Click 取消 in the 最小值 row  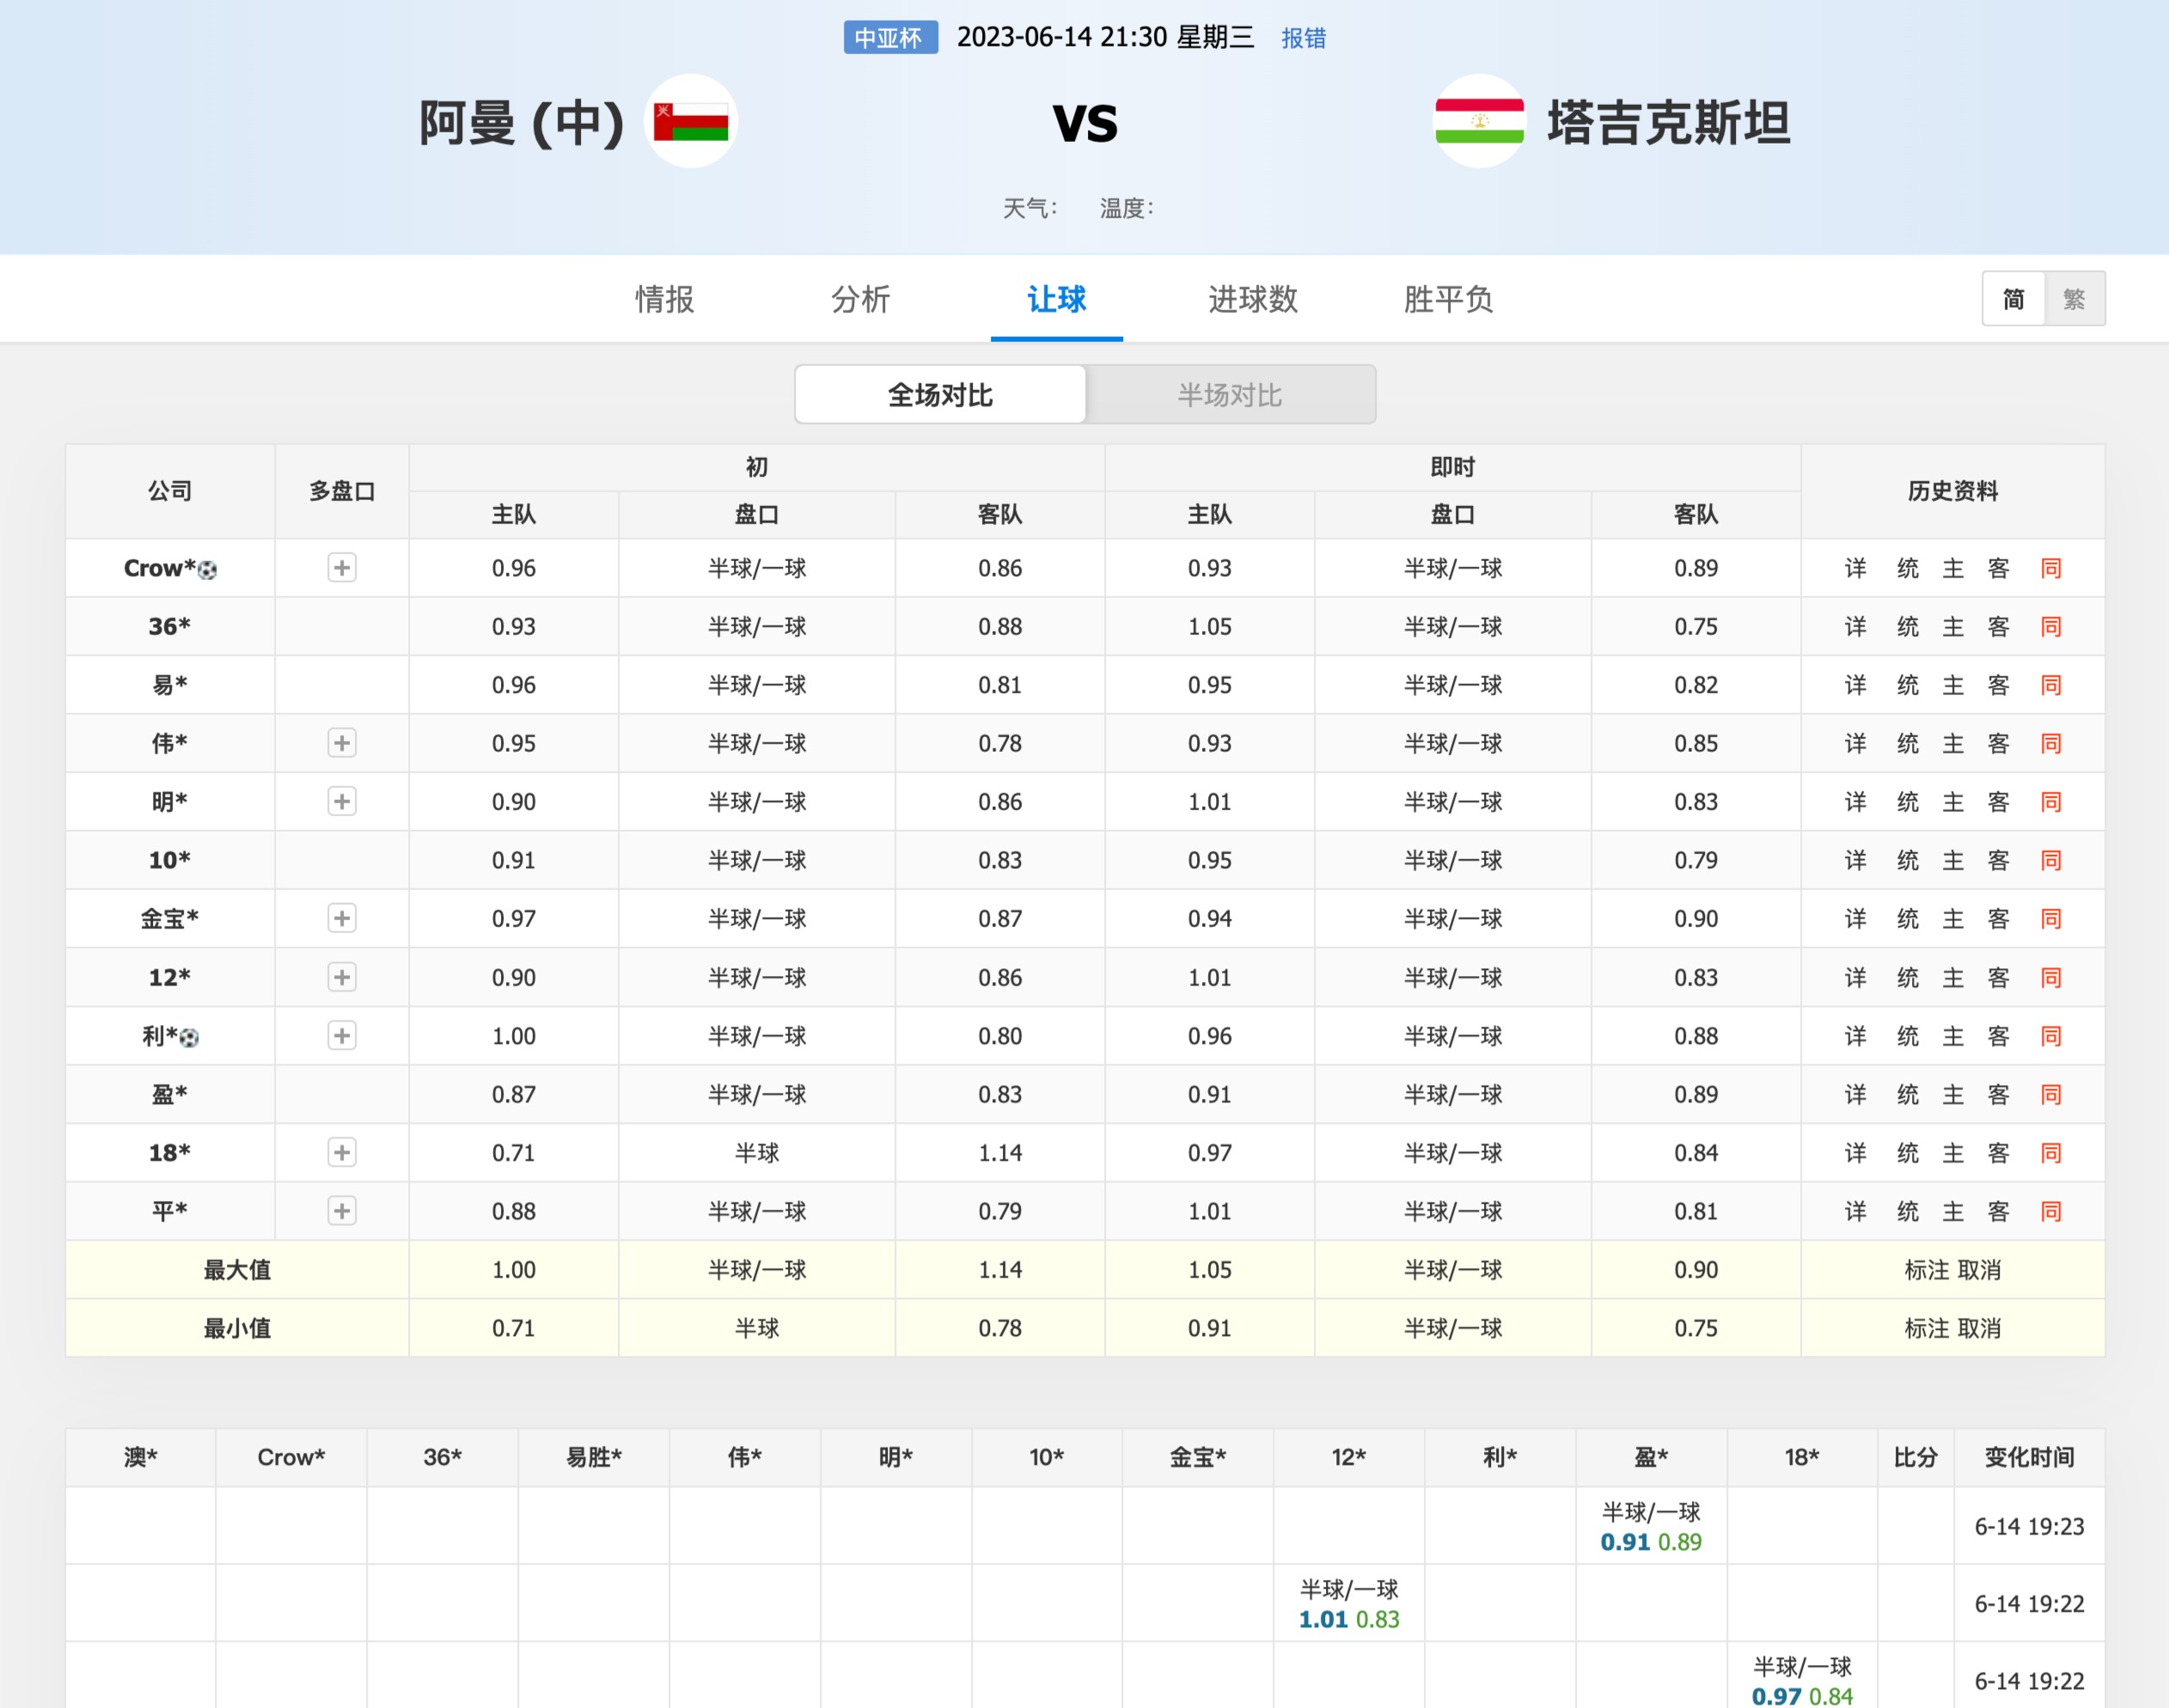click(x=1979, y=1328)
